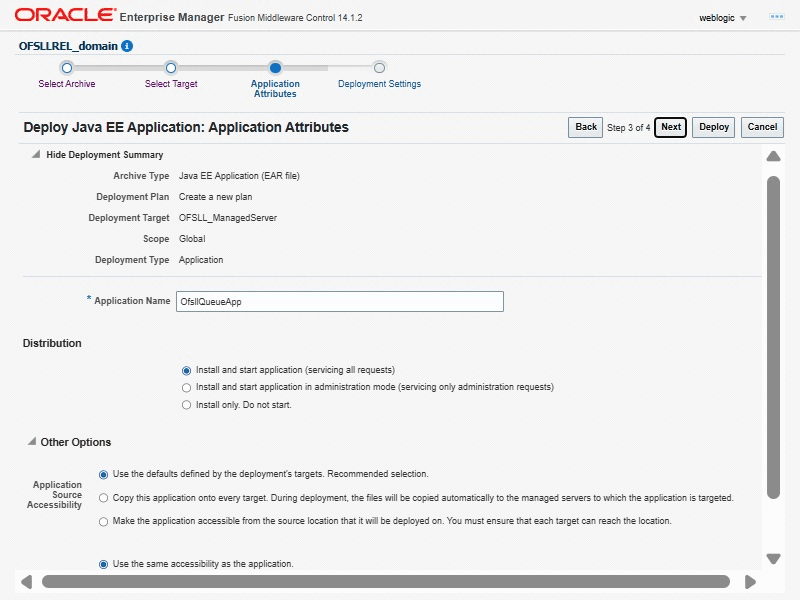This screenshot has width=800, height=600.
Task: Click the 'Deployment Type' label
Action: click(132, 260)
